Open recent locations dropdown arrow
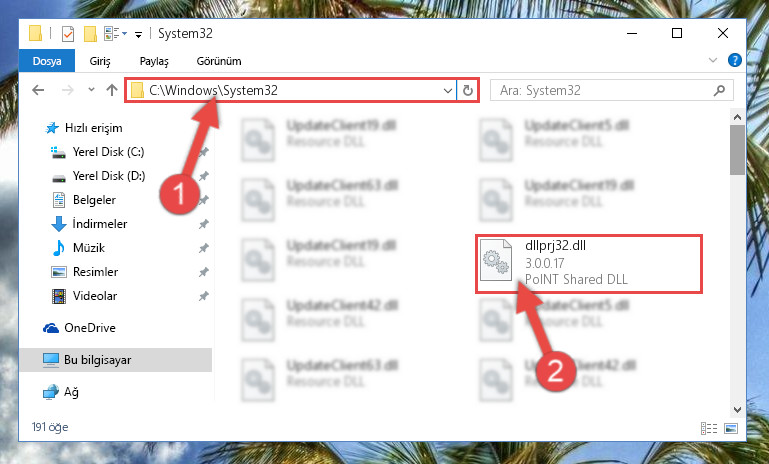Screen dimensions: 769x464 coord(91,90)
